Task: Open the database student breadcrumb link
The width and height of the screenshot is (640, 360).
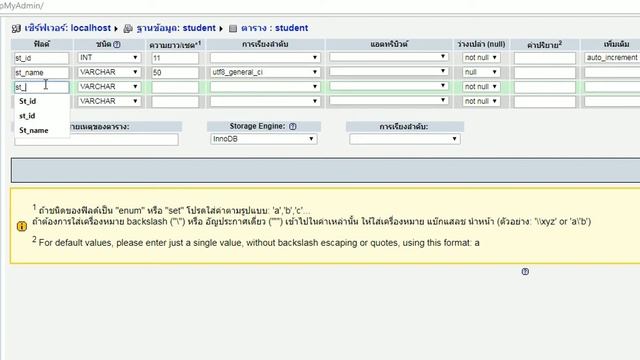Action: [x=176, y=28]
